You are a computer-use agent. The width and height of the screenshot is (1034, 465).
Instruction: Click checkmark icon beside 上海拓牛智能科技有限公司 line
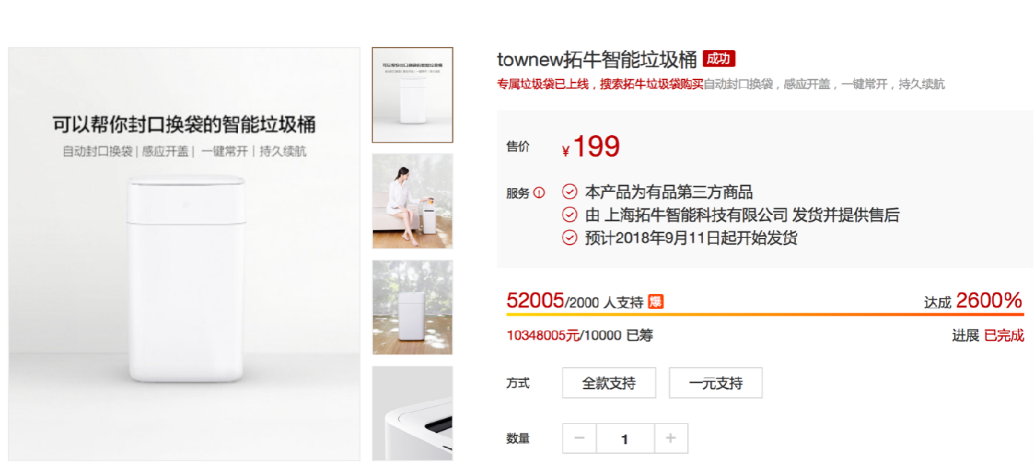click(569, 215)
